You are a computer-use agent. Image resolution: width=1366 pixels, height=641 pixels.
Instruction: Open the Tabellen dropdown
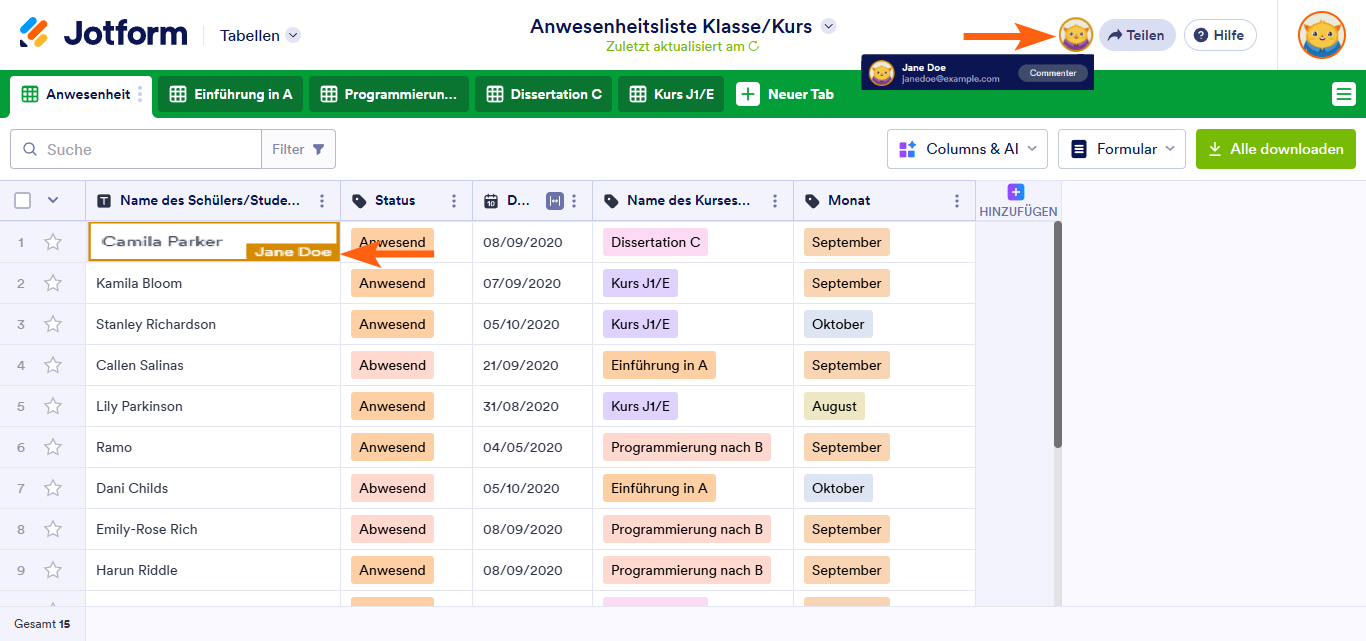[258, 34]
